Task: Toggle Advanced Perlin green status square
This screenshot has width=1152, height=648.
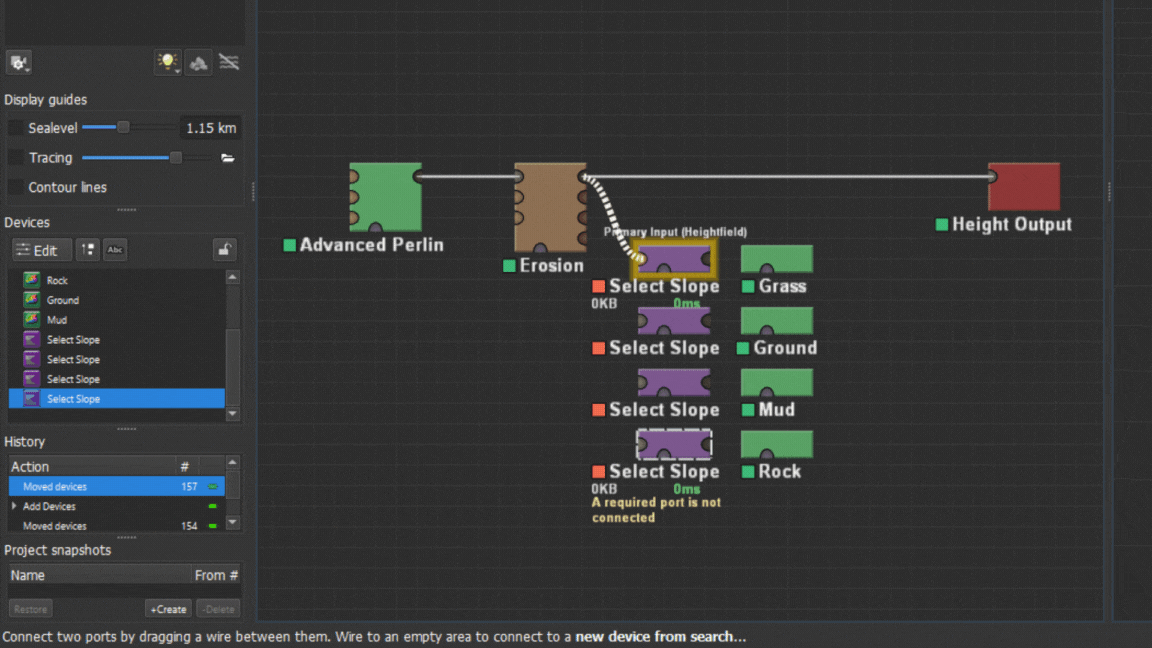Action: tap(289, 245)
